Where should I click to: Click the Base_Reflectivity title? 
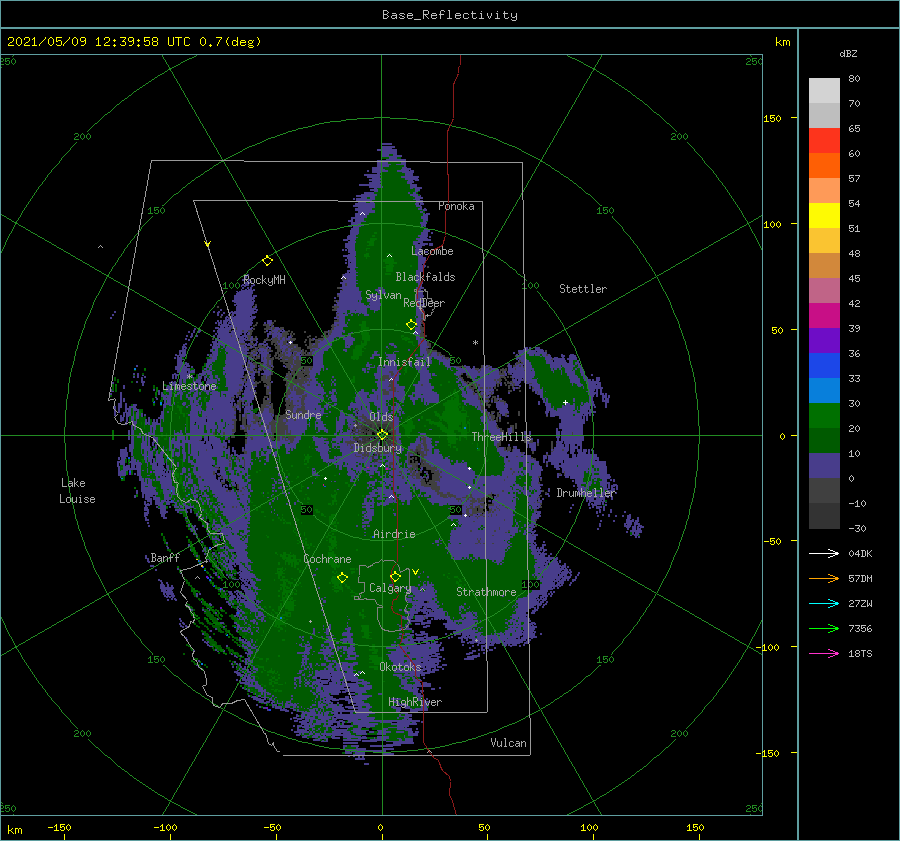[x=450, y=15]
